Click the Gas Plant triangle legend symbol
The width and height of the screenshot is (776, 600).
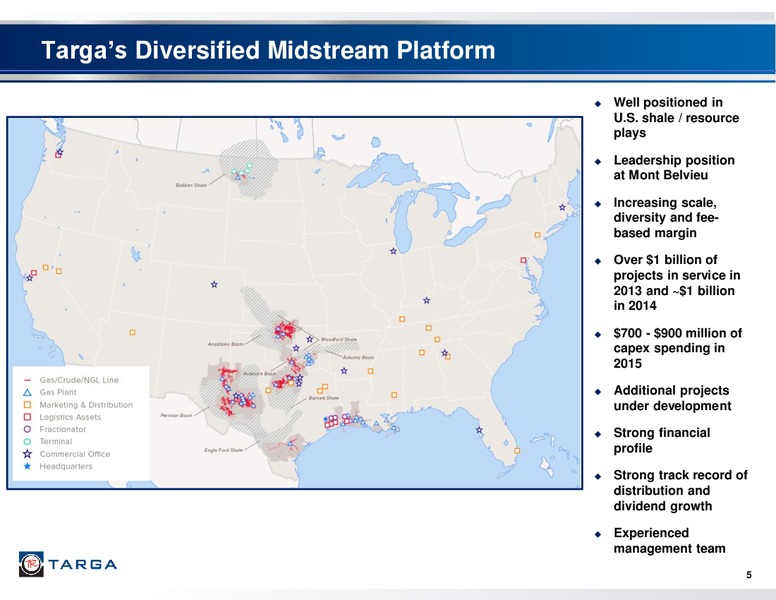(27, 392)
